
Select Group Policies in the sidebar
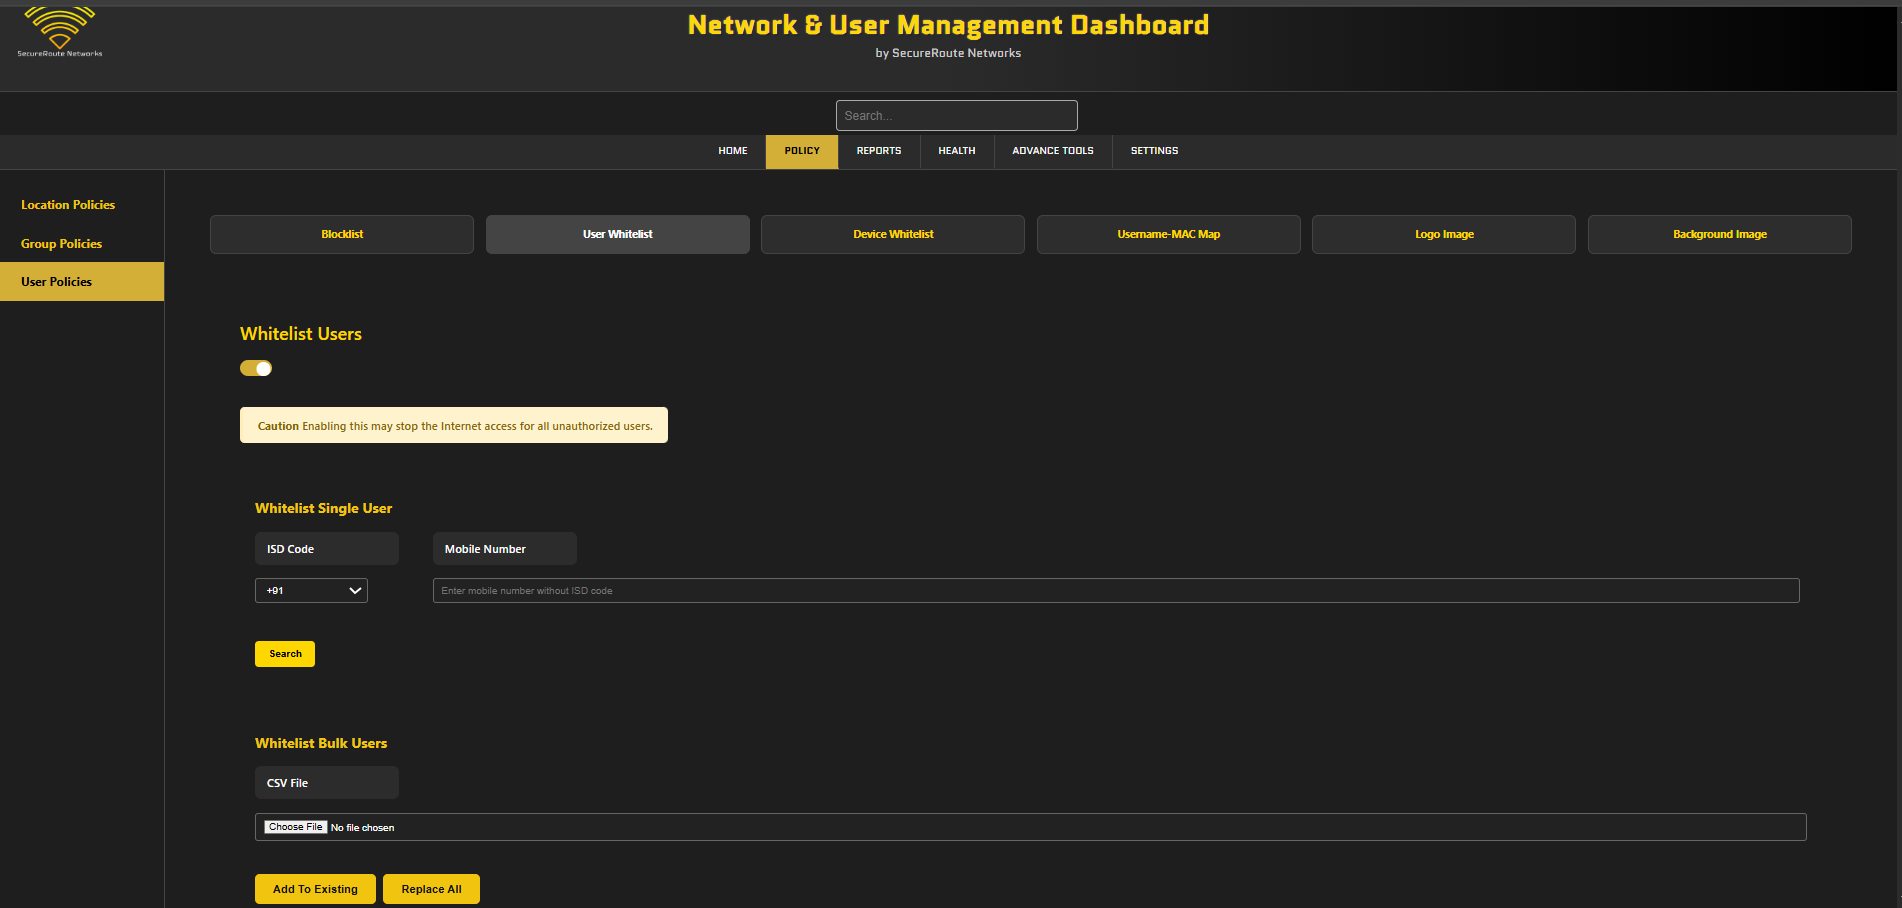click(x=61, y=243)
